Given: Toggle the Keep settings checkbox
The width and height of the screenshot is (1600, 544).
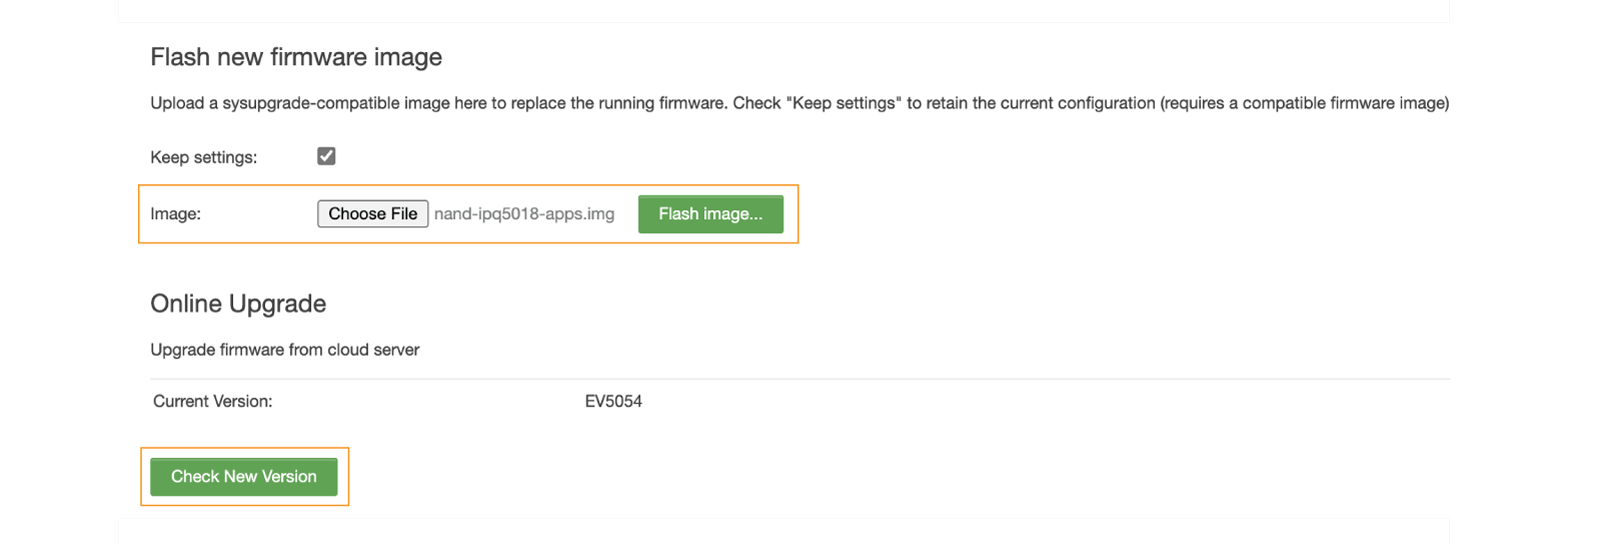Looking at the screenshot, I should [x=326, y=156].
